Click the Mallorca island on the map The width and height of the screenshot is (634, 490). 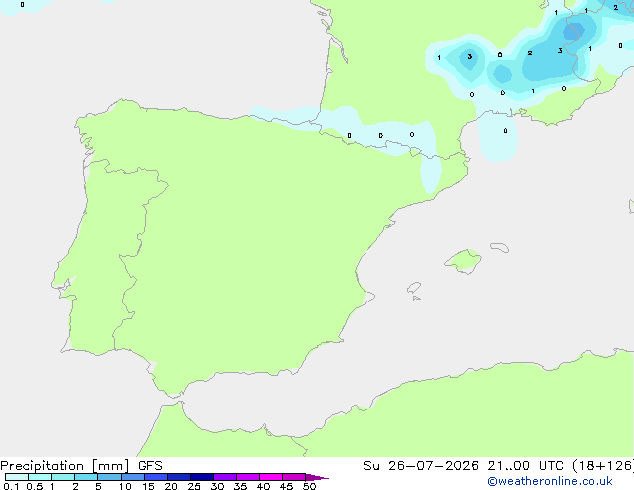[x=464, y=261]
